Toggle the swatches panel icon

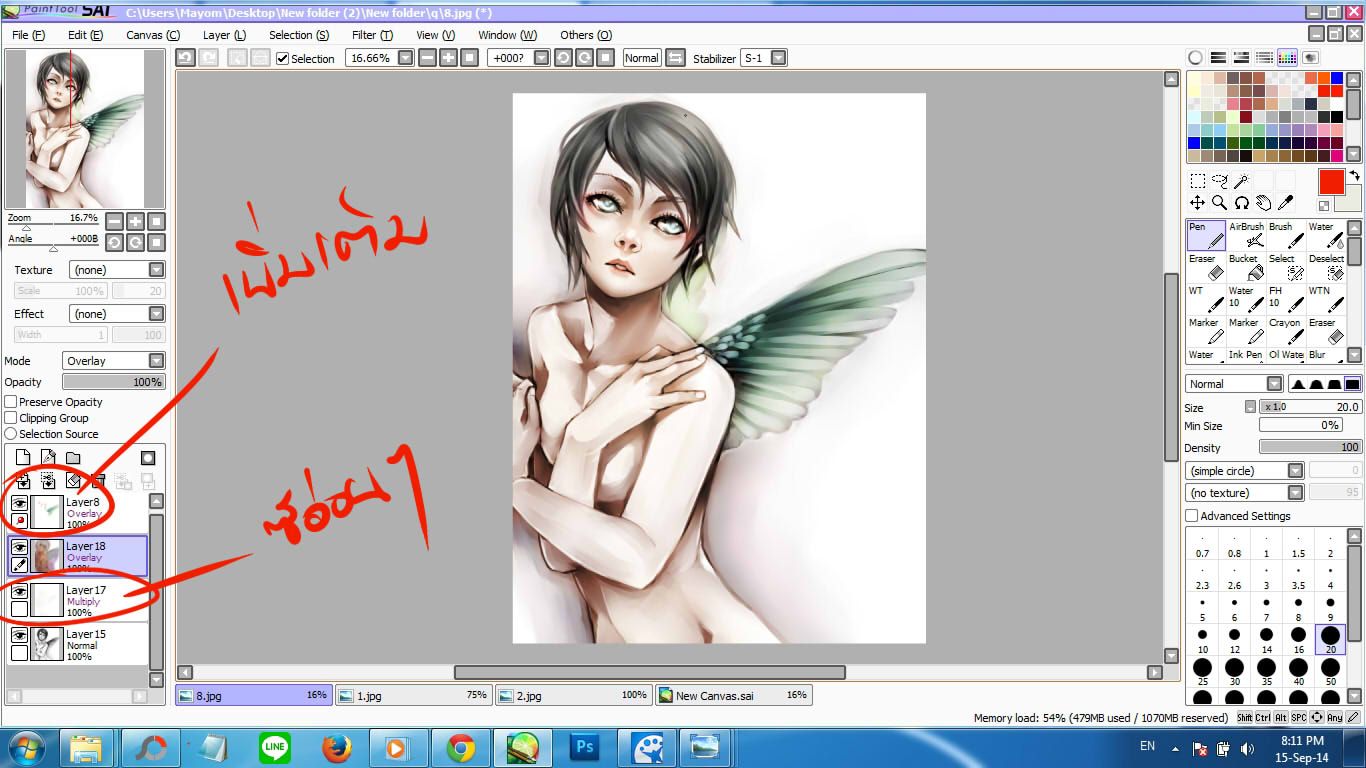pos(1287,58)
